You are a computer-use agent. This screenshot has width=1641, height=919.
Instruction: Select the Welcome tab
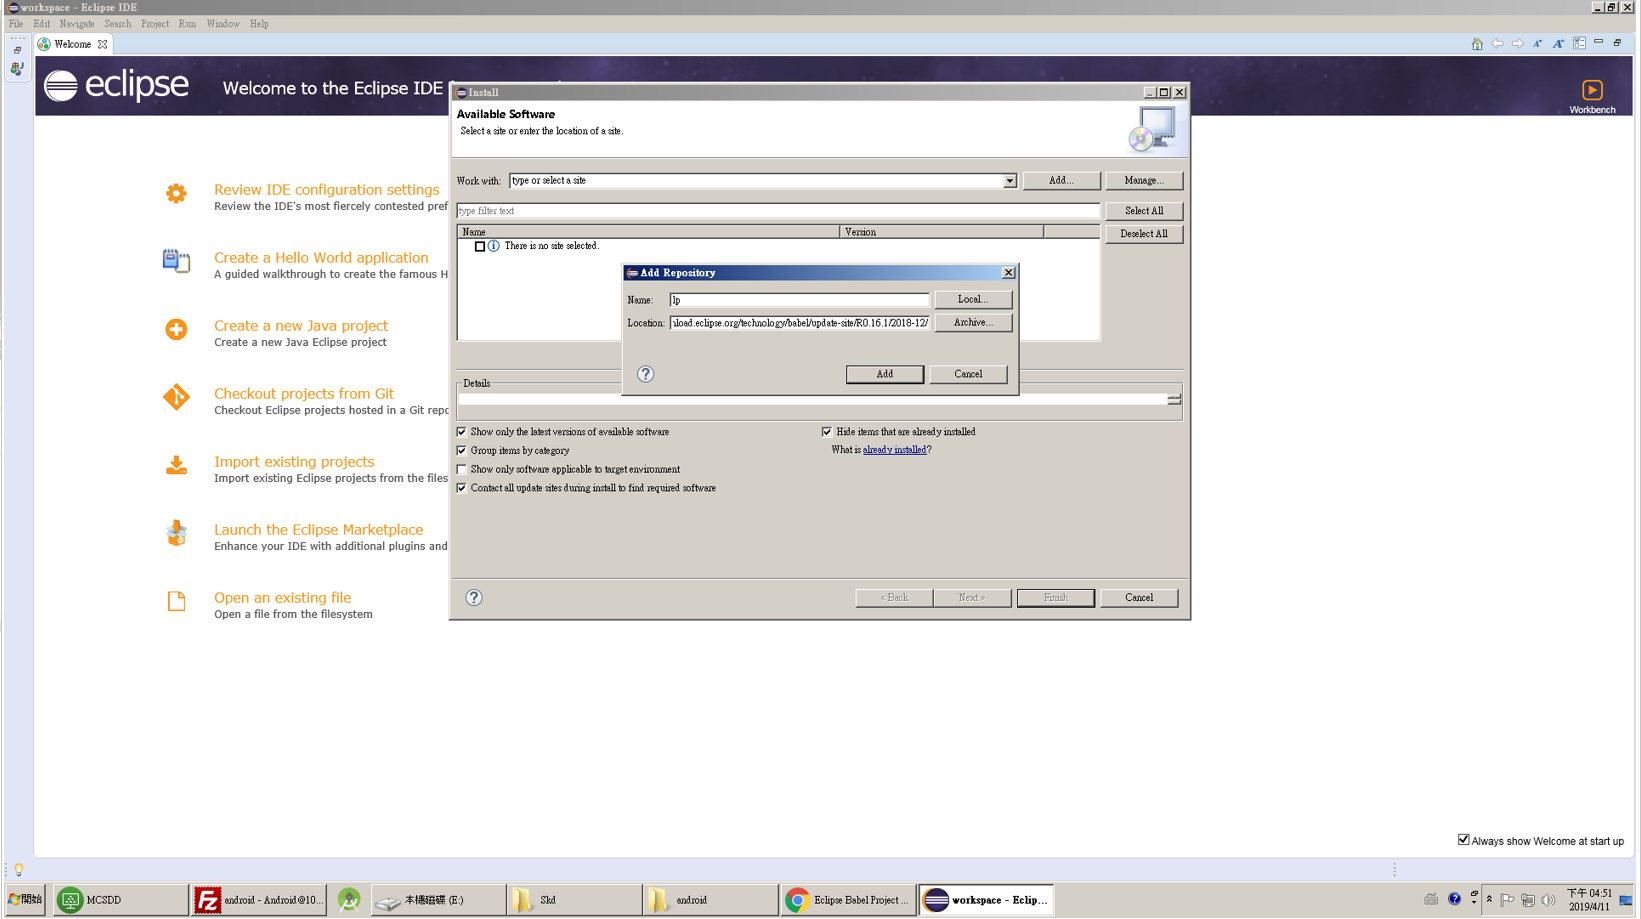(72, 44)
